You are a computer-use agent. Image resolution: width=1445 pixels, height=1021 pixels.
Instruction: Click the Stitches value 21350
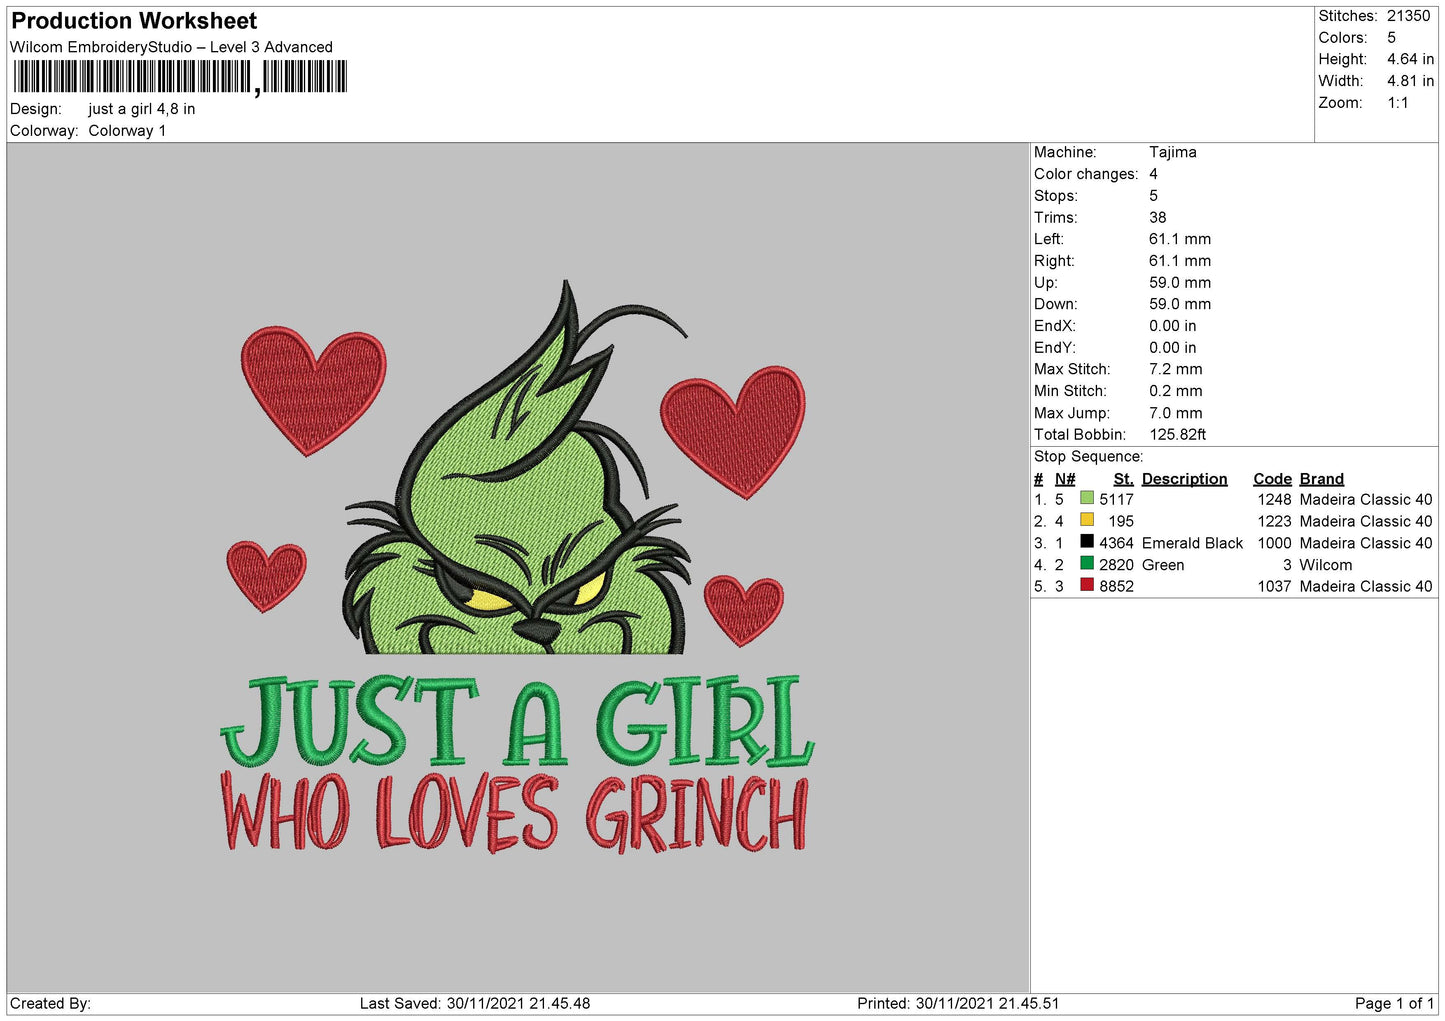tap(1408, 16)
